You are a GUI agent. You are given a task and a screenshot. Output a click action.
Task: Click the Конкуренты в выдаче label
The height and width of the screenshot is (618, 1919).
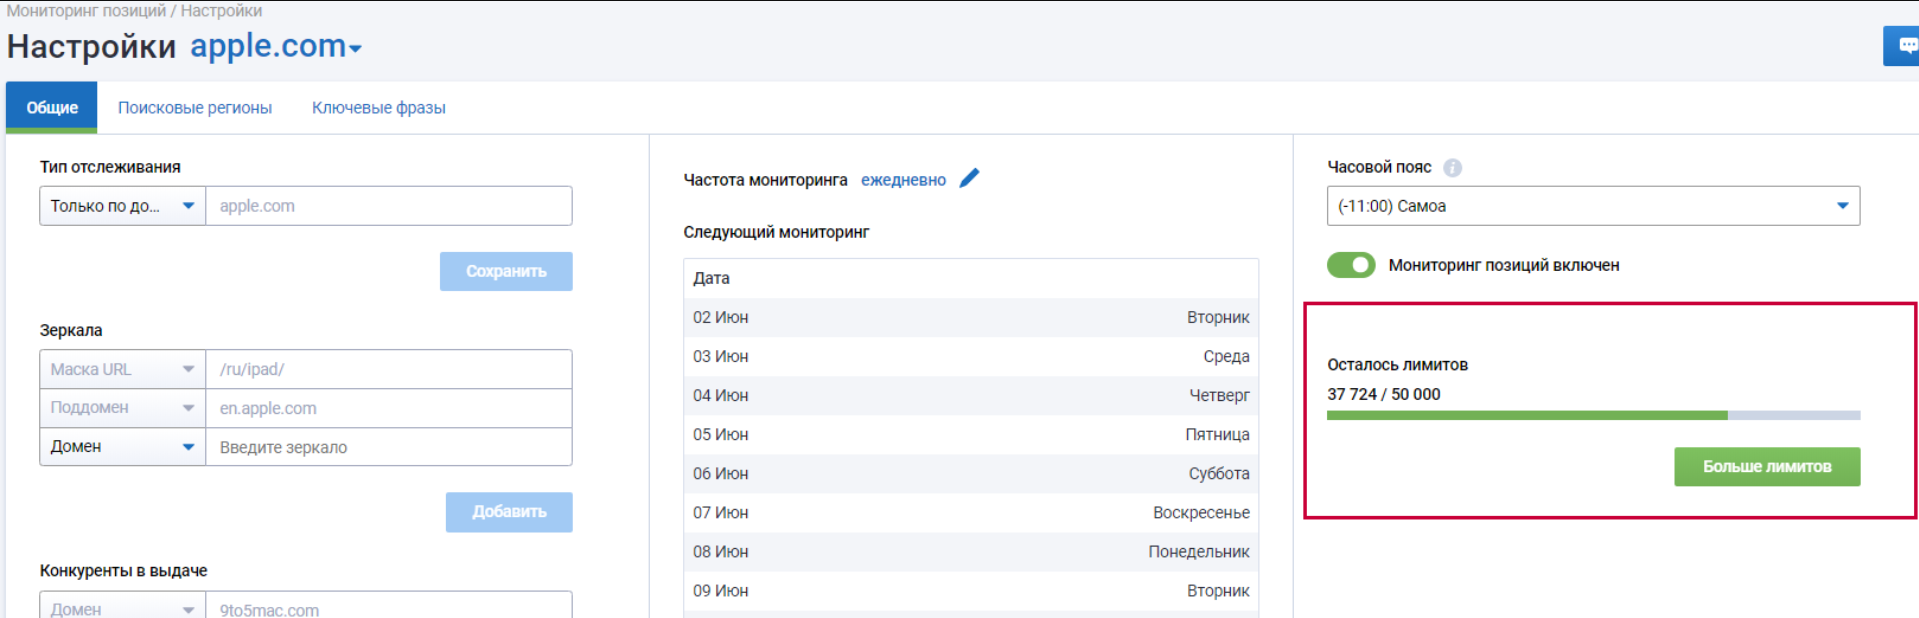124,570
